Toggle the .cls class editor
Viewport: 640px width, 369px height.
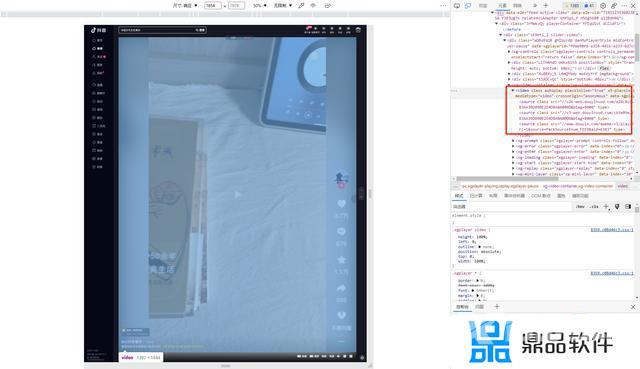[594, 207]
